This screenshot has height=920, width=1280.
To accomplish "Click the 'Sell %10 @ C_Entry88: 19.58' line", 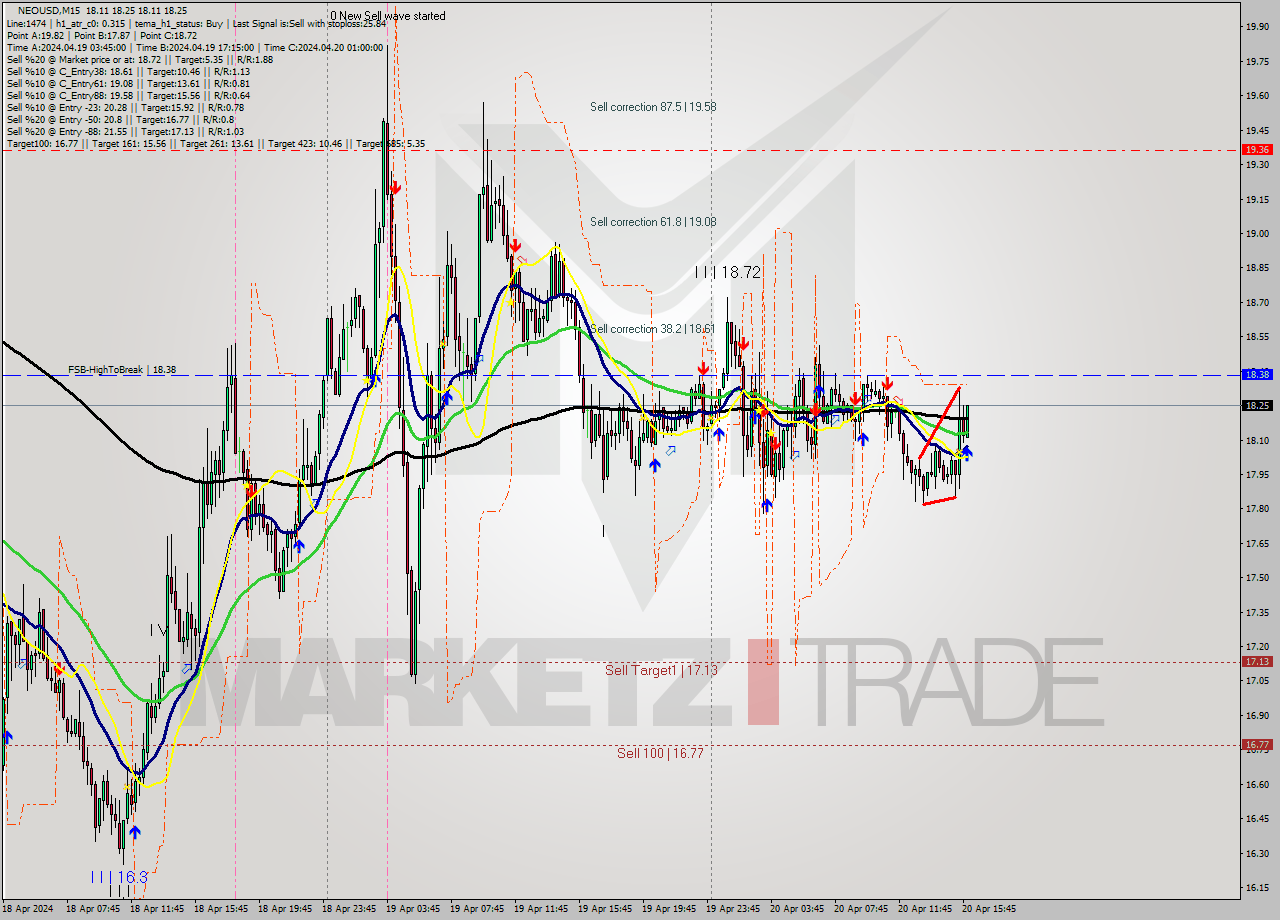I will click(128, 95).
